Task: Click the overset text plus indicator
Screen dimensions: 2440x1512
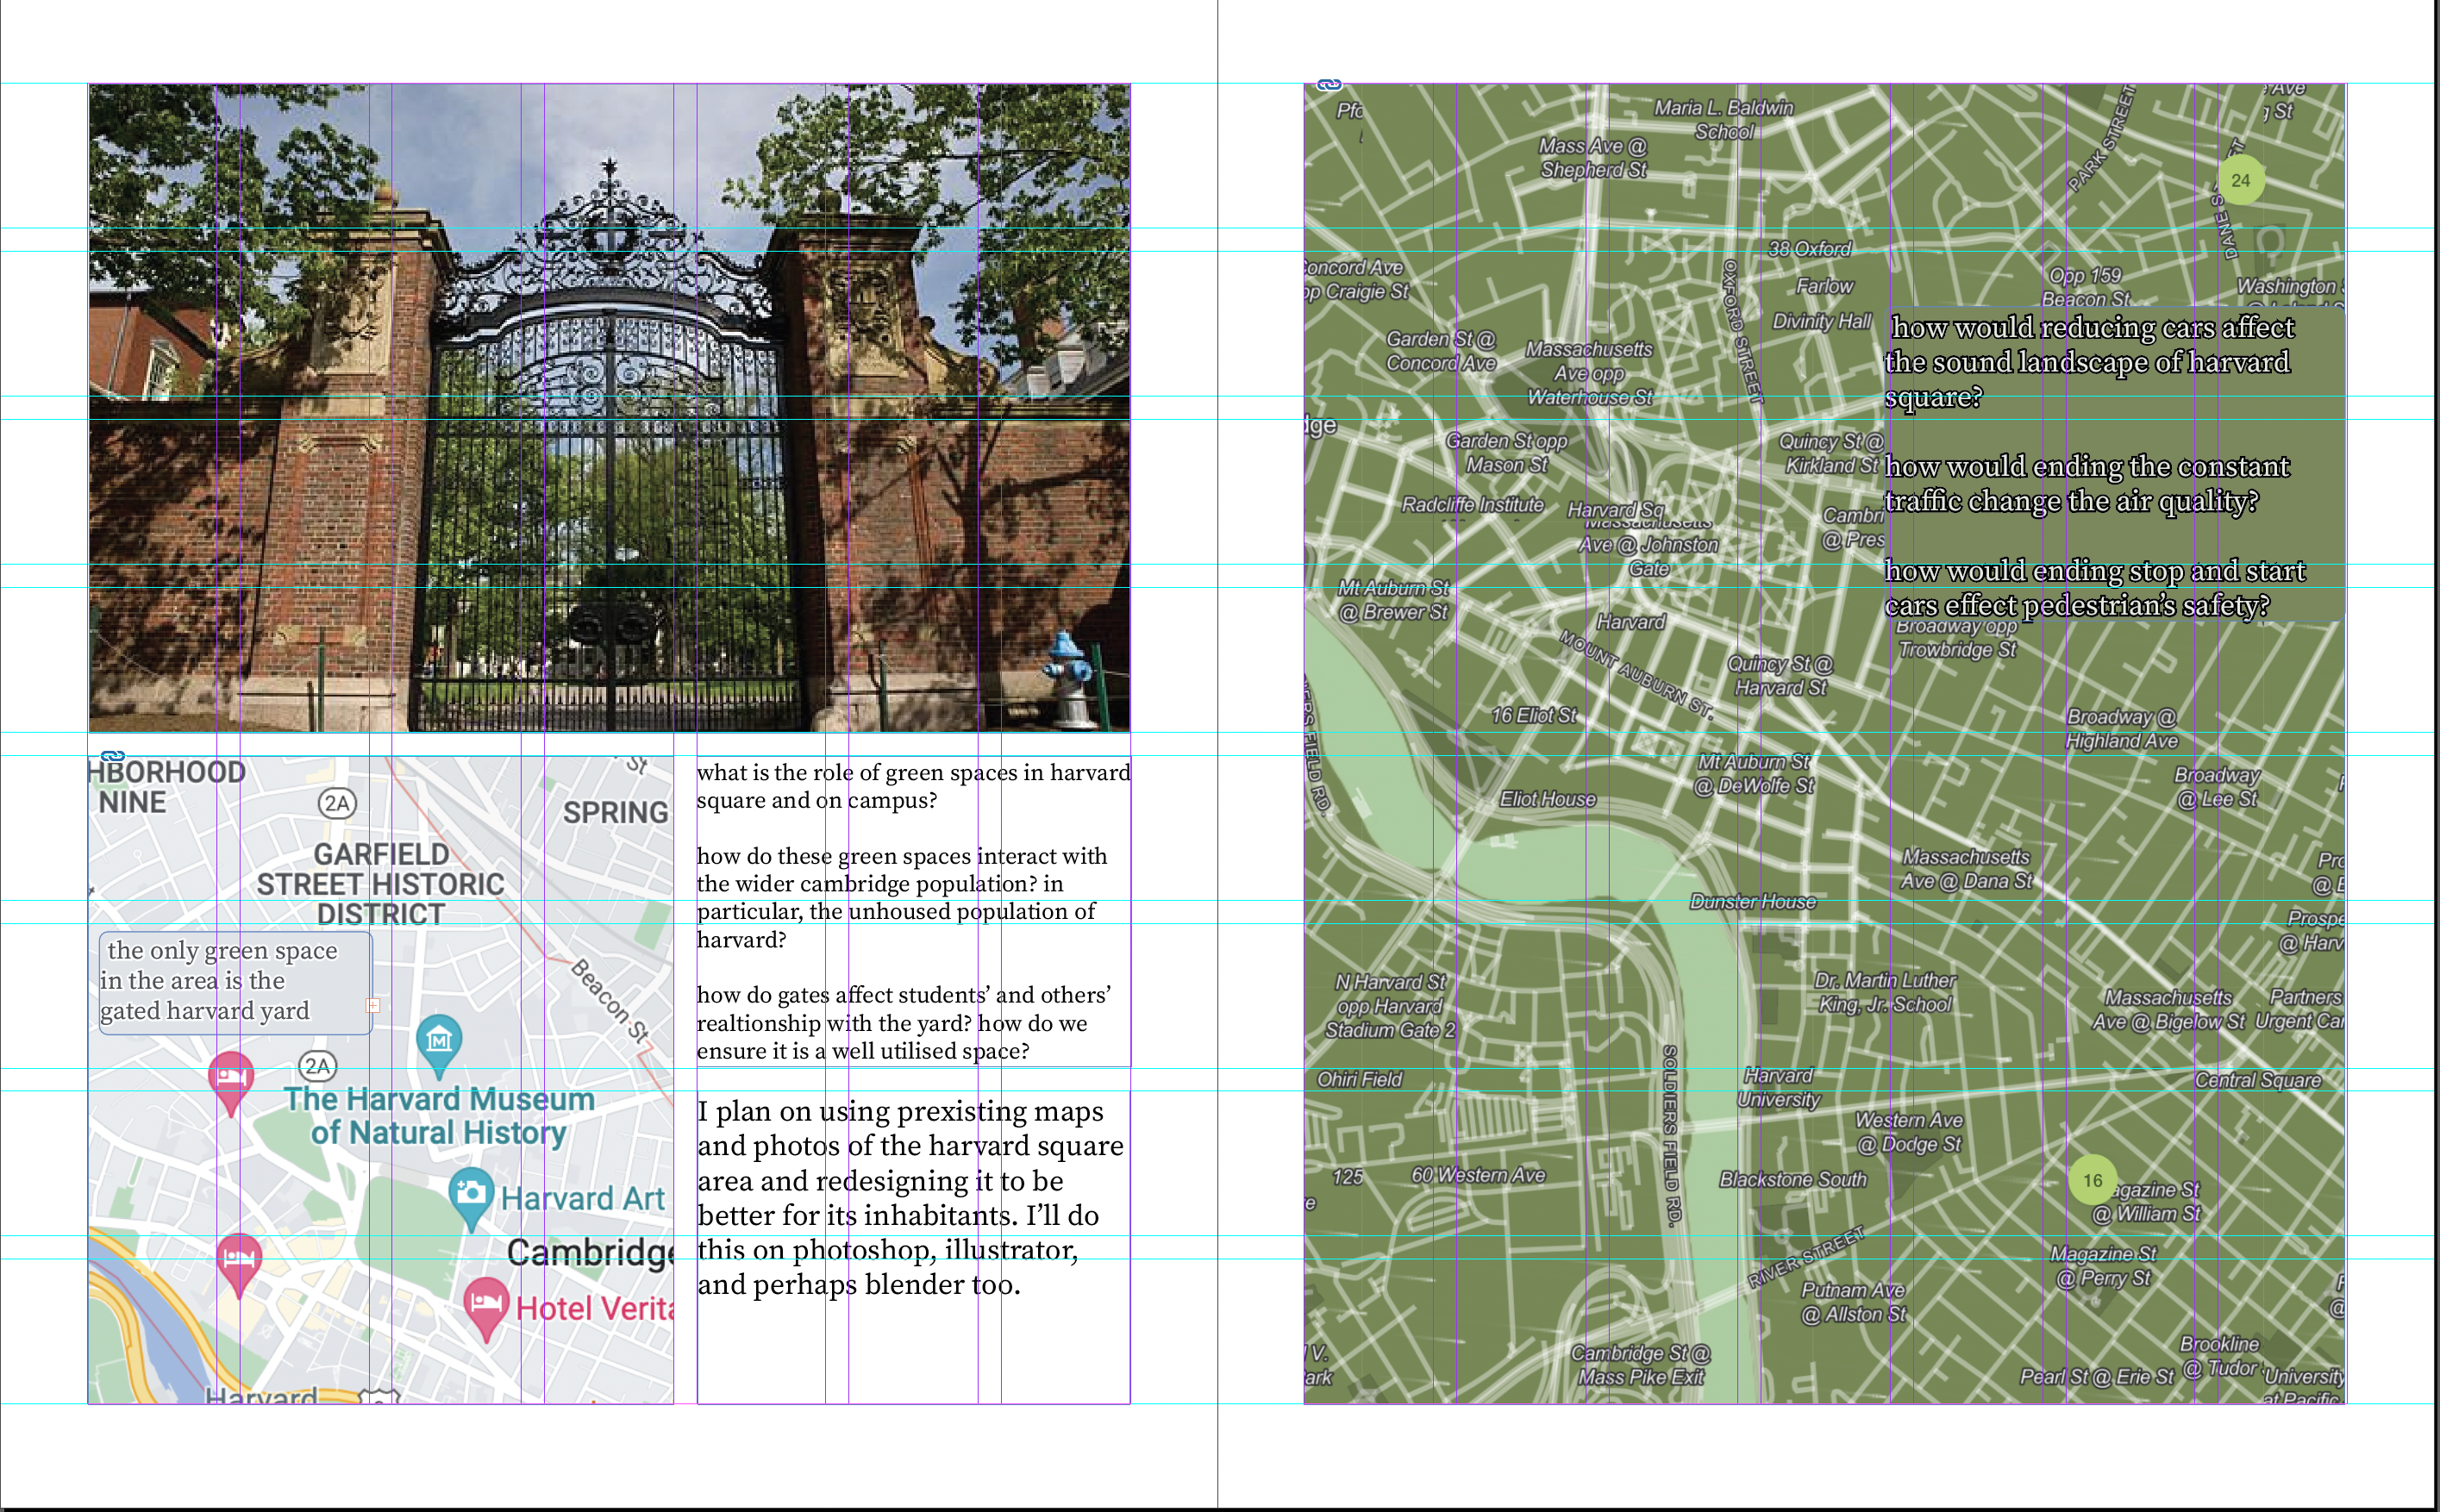Action: (373, 1005)
